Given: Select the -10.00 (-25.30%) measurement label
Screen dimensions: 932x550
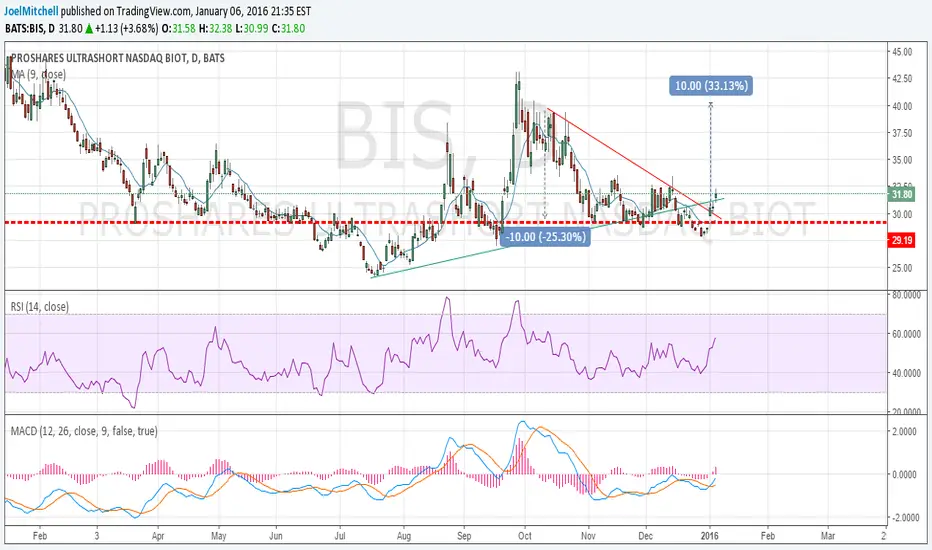Looking at the screenshot, I should pyautogui.click(x=546, y=237).
